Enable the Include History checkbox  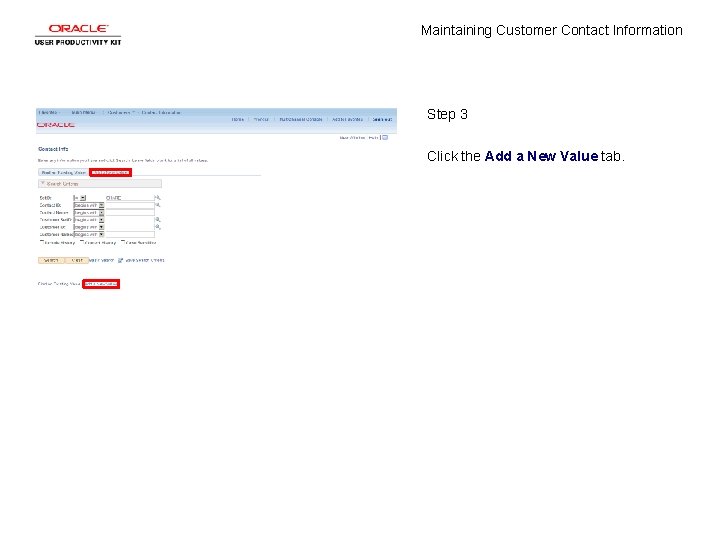point(41,242)
